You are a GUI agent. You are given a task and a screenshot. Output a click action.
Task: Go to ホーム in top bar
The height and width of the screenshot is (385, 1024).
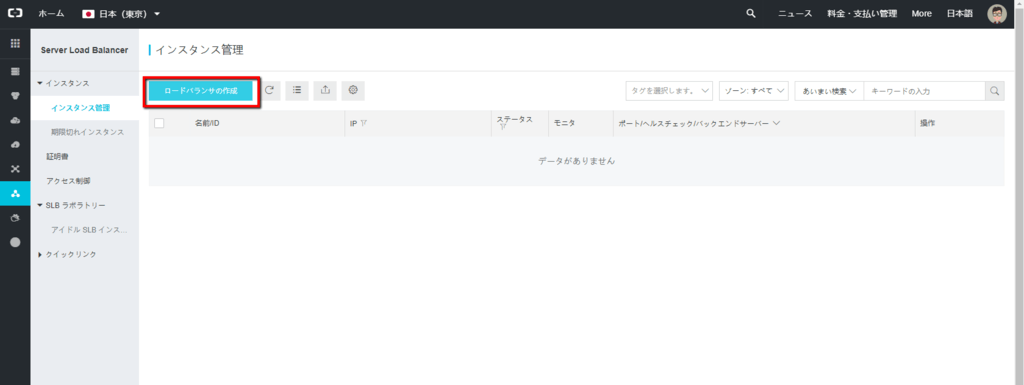(52, 13)
